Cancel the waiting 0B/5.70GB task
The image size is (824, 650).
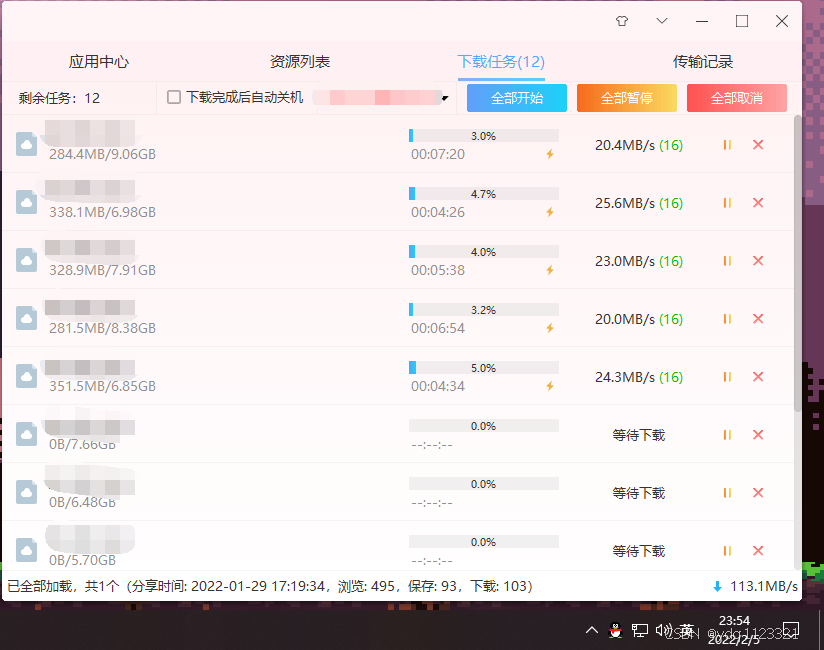pos(758,551)
